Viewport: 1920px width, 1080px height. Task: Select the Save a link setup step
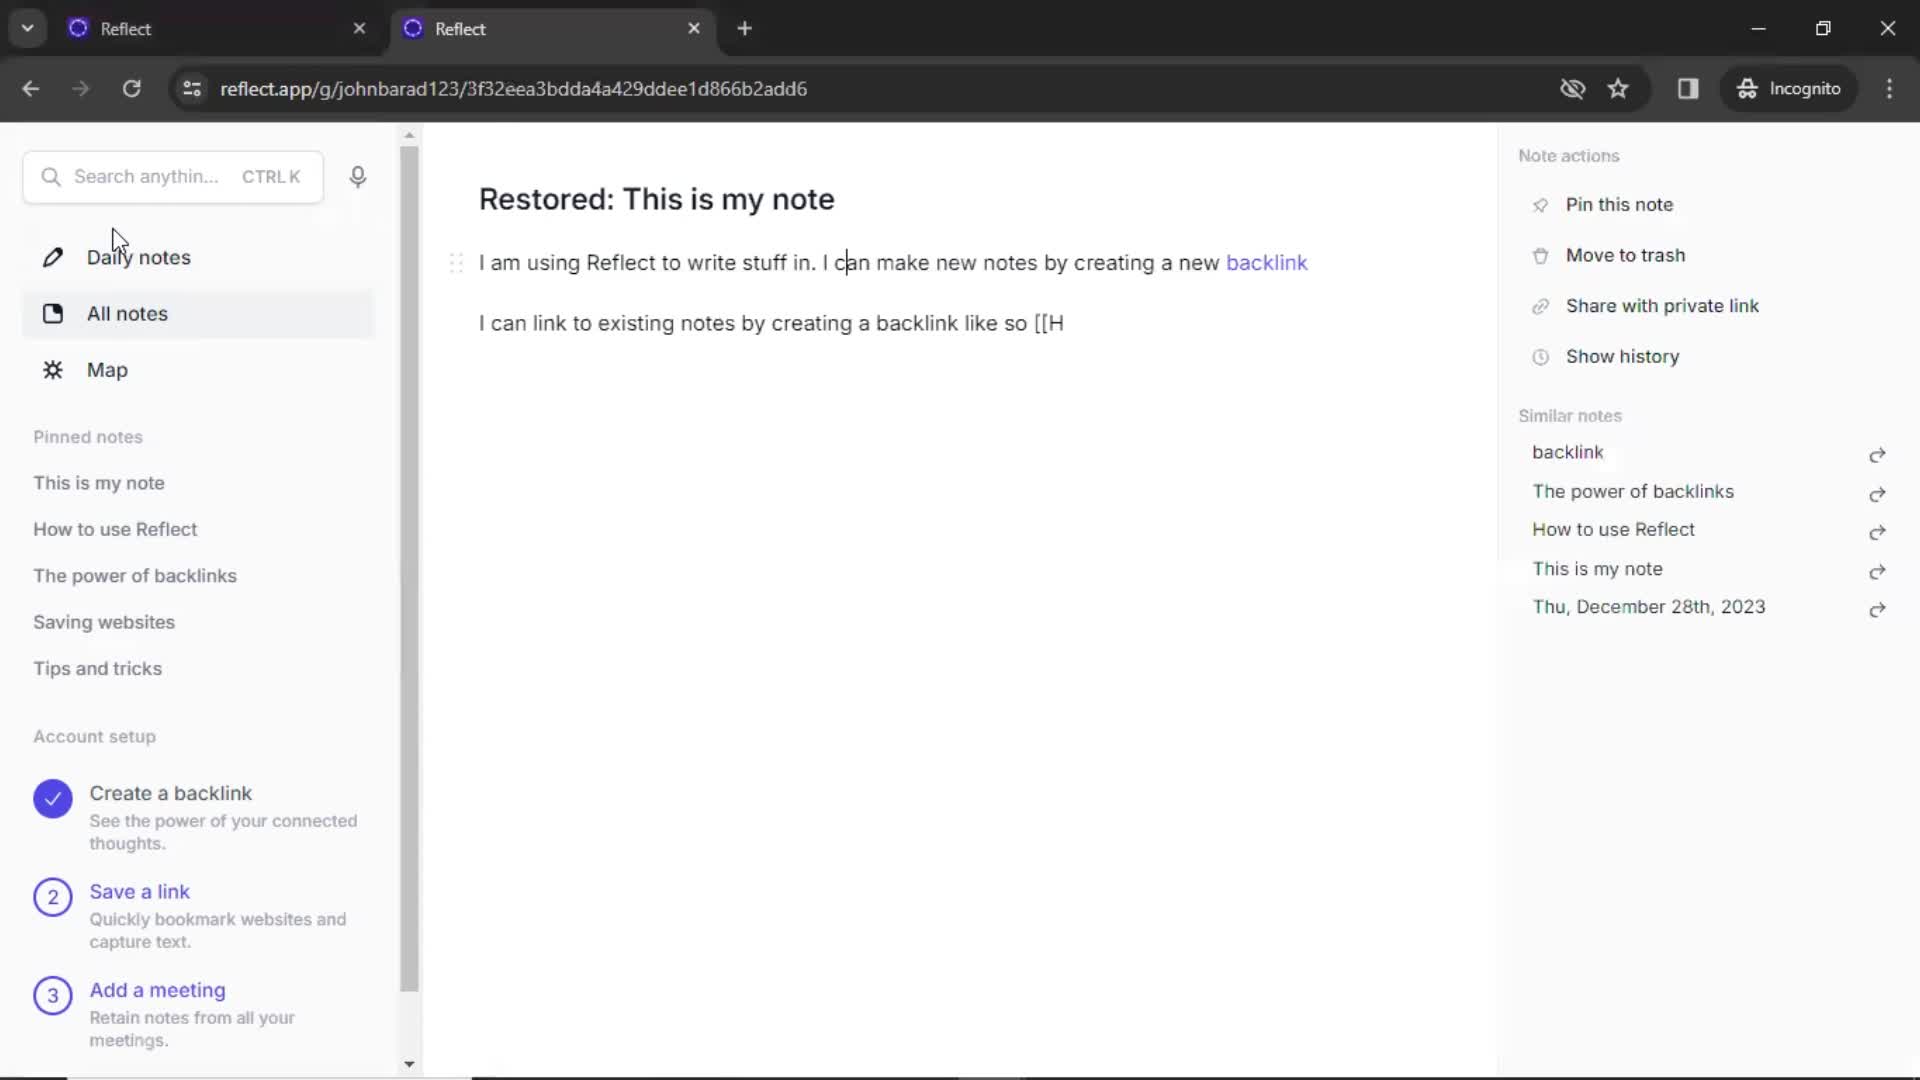[x=140, y=891]
